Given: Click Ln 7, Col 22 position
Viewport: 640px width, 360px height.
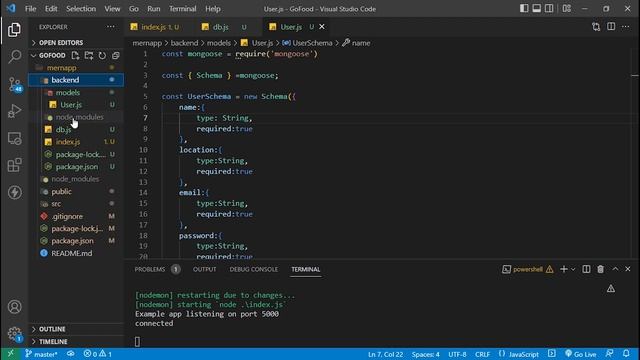Looking at the screenshot, I should tap(385, 354).
